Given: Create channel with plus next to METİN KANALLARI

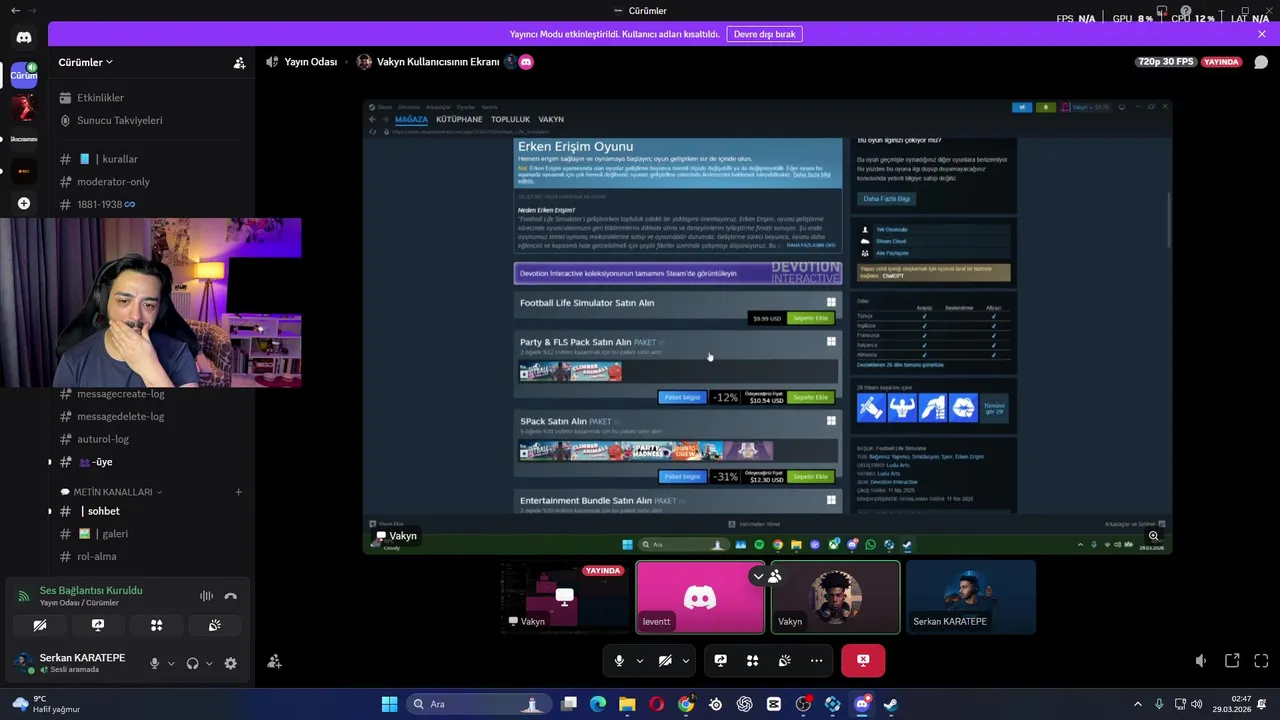Looking at the screenshot, I should 238,492.
